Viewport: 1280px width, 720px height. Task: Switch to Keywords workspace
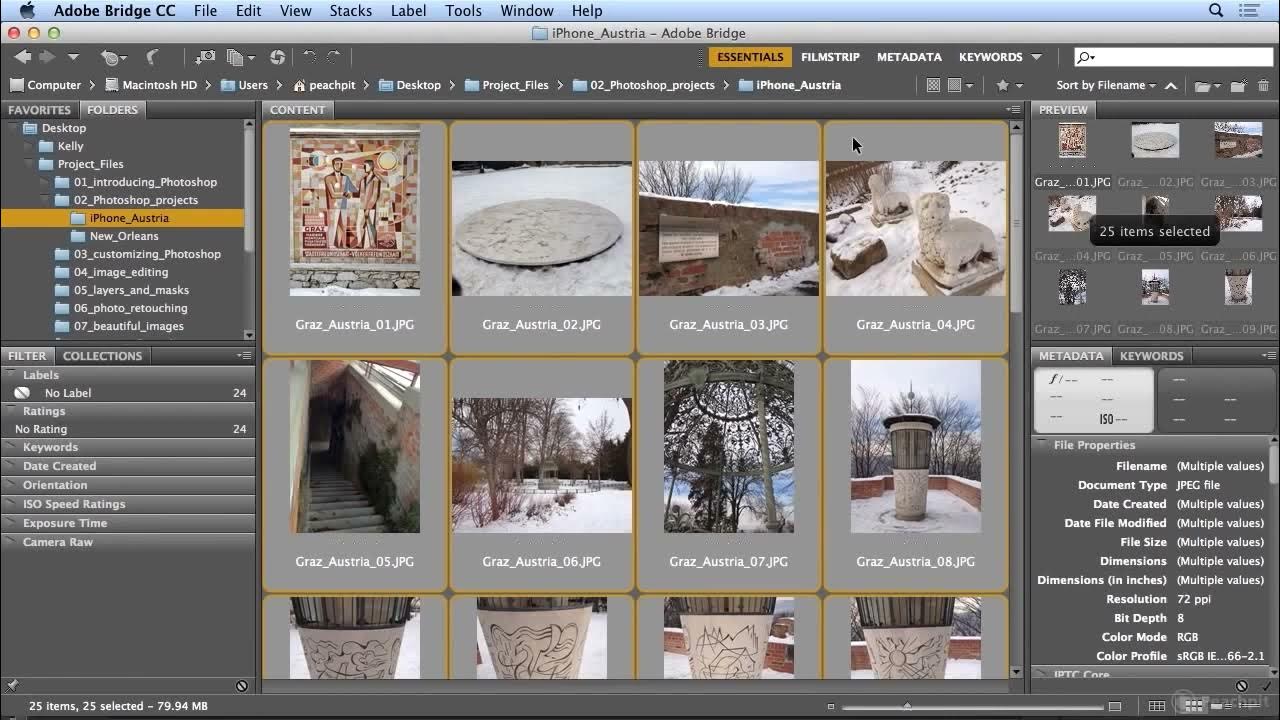tap(990, 57)
